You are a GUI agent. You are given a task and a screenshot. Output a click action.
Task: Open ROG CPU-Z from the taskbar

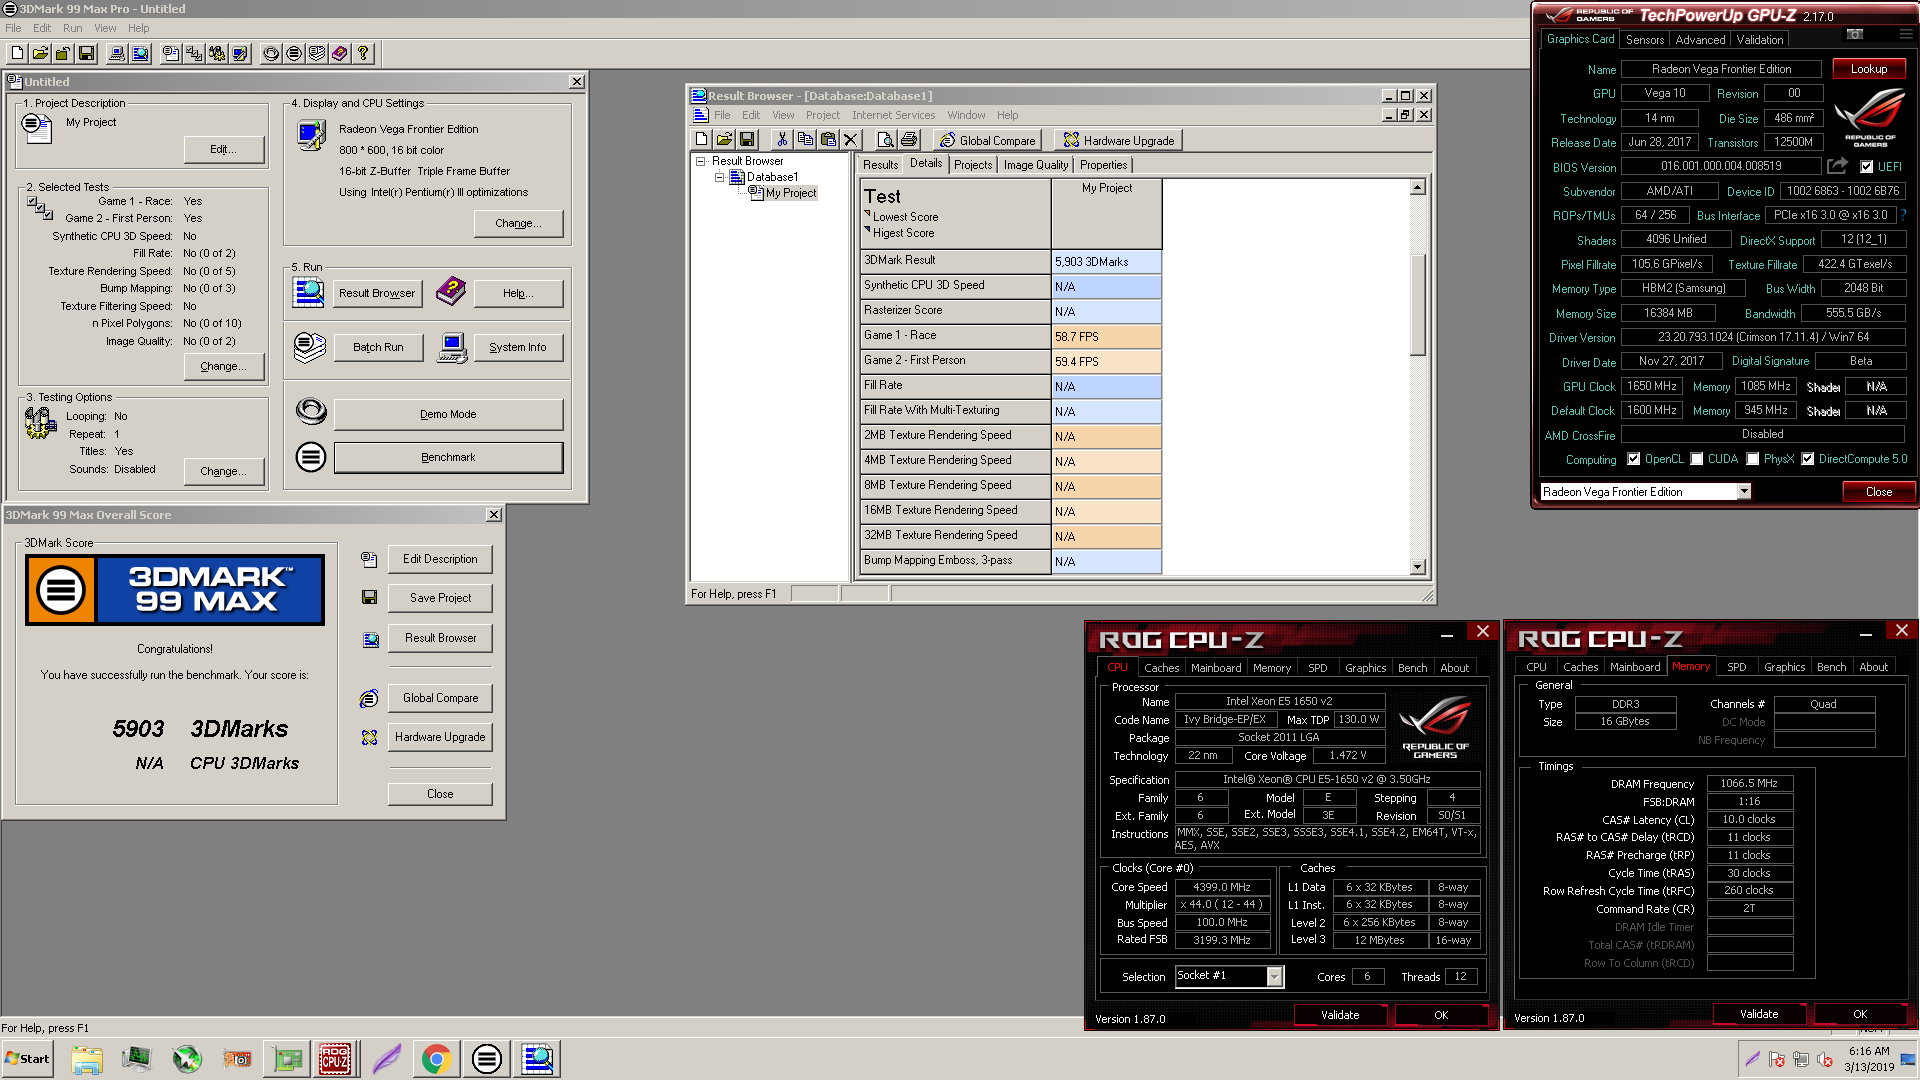335,1059
